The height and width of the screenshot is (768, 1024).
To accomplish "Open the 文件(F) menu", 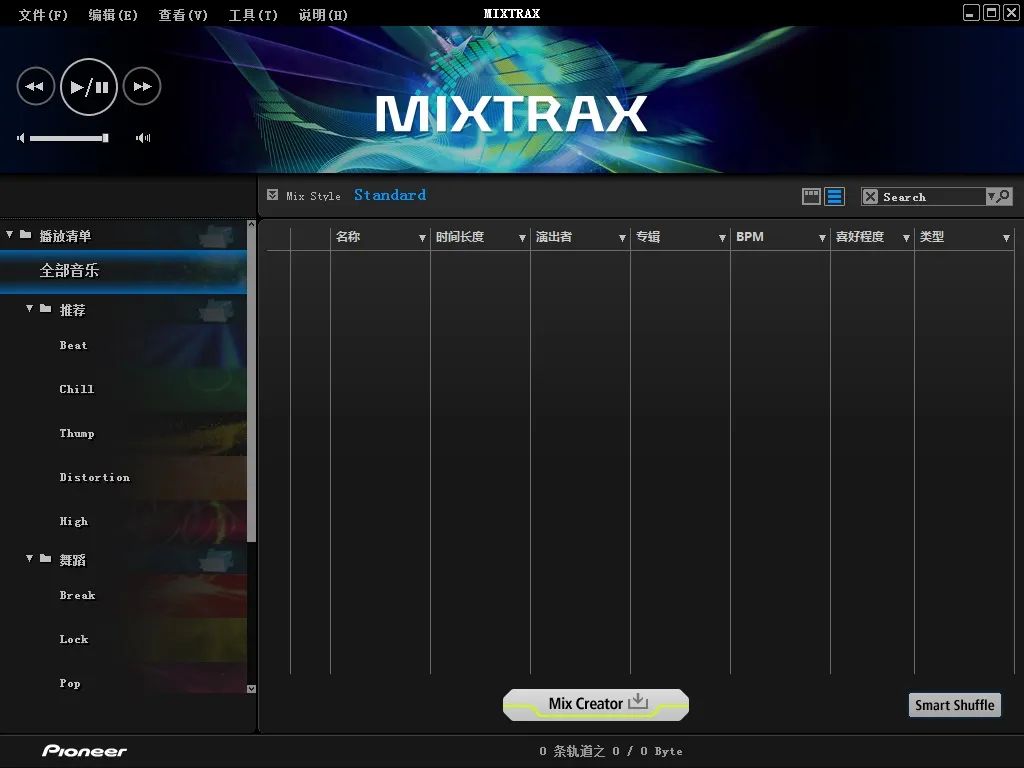I will tap(43, 14).
